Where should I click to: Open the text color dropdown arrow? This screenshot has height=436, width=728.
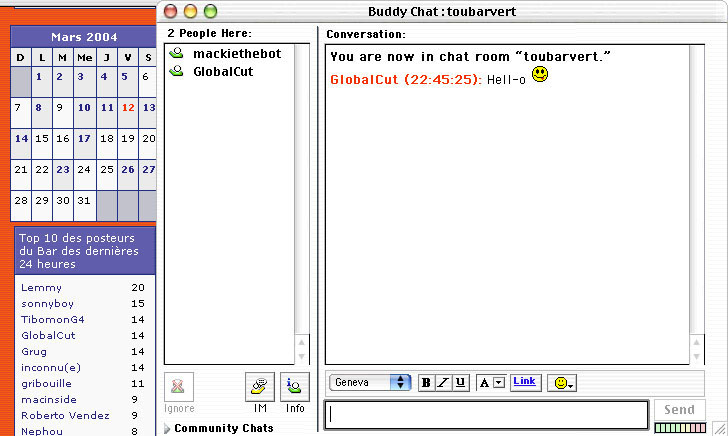pyautogui.click(x=499, y=383)
